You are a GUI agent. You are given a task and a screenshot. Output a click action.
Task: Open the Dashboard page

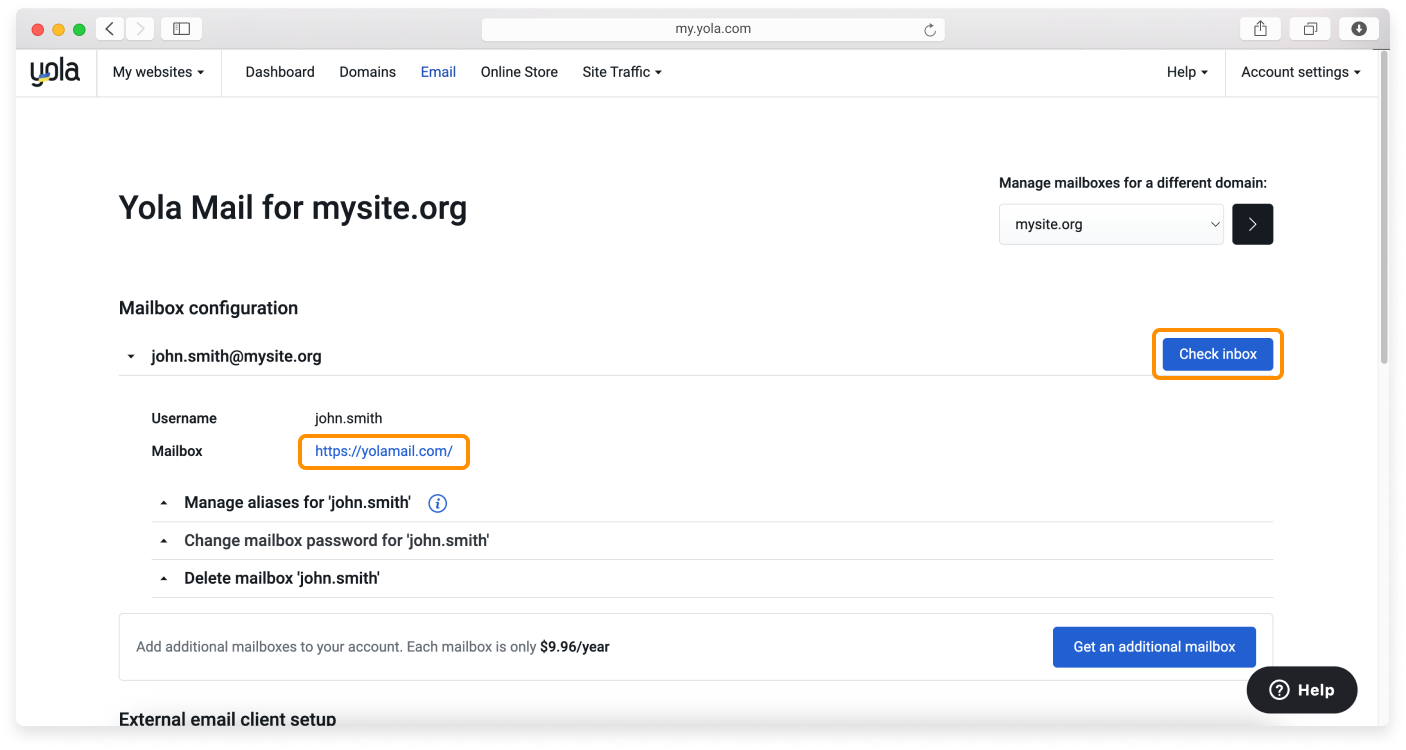(280, 71)
